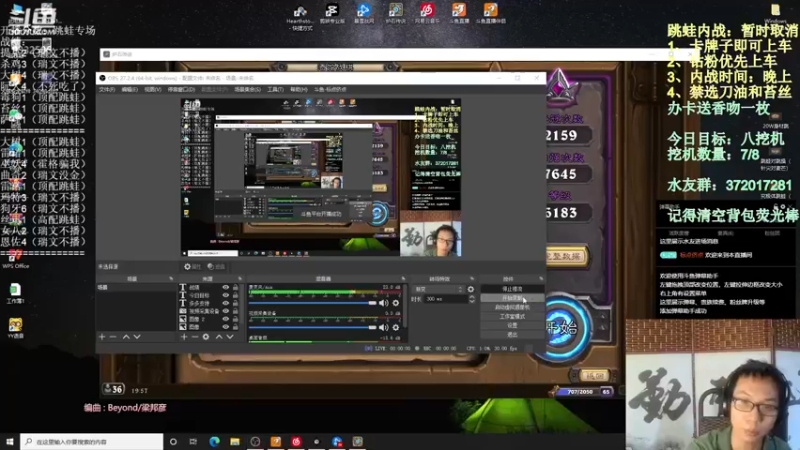Open Microsoft Edge from the taskbar
This screenshot has height=450, width=800.
point(214,441)
